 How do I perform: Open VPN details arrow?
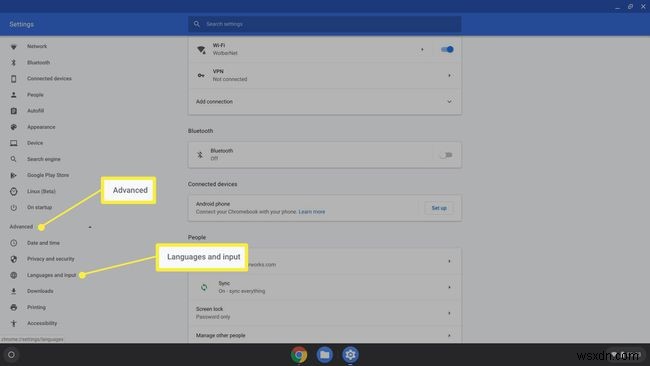pos(449,75)
